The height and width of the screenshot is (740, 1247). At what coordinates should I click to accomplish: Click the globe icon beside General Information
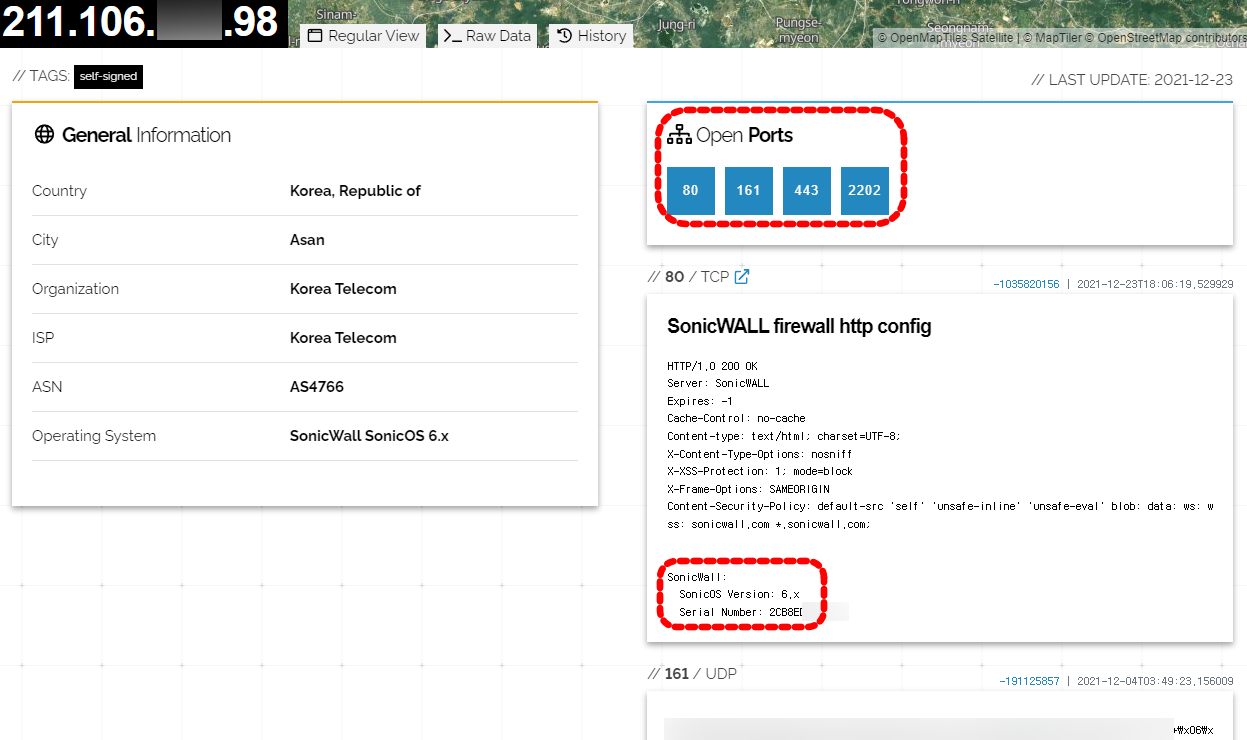[44, 135]
